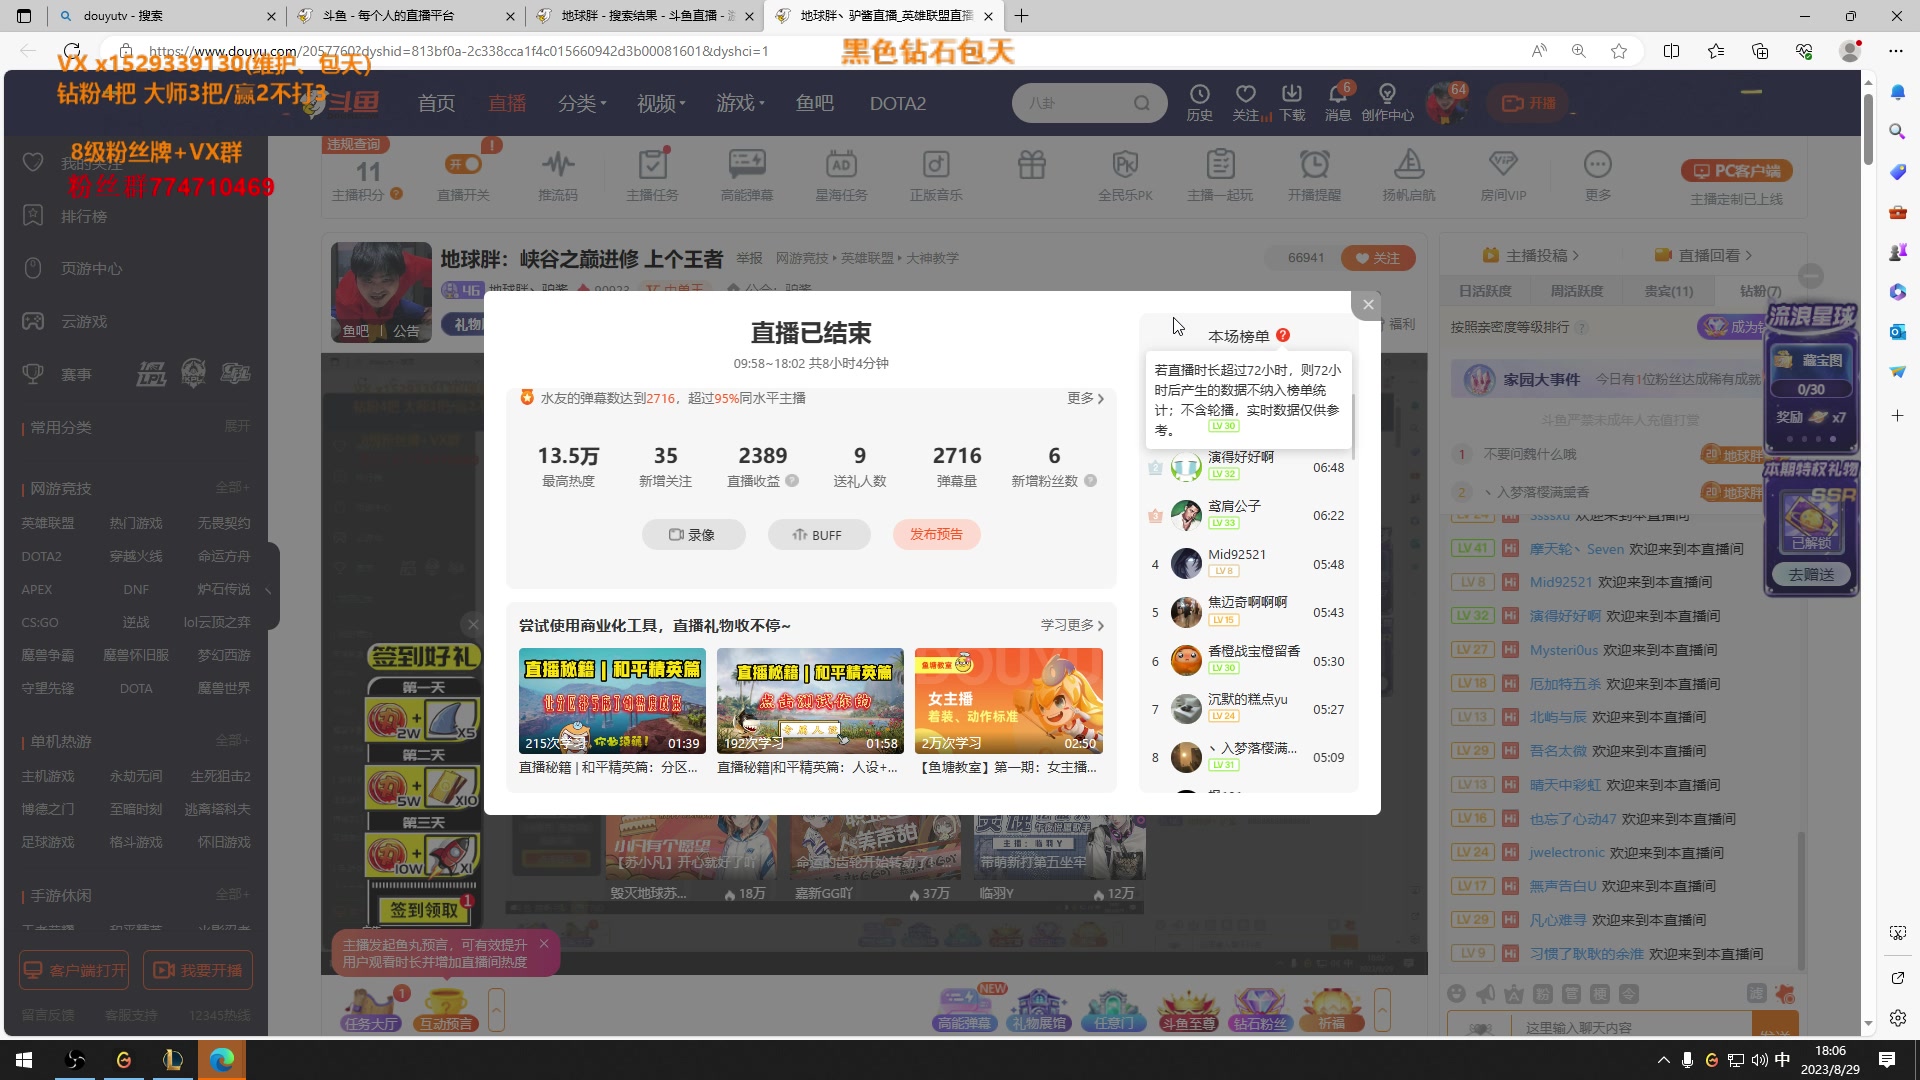Click the PC客户端 button
The height and width of the screenshot is (1080, 1920).
pyautogui.click(x=1737, y=171)
